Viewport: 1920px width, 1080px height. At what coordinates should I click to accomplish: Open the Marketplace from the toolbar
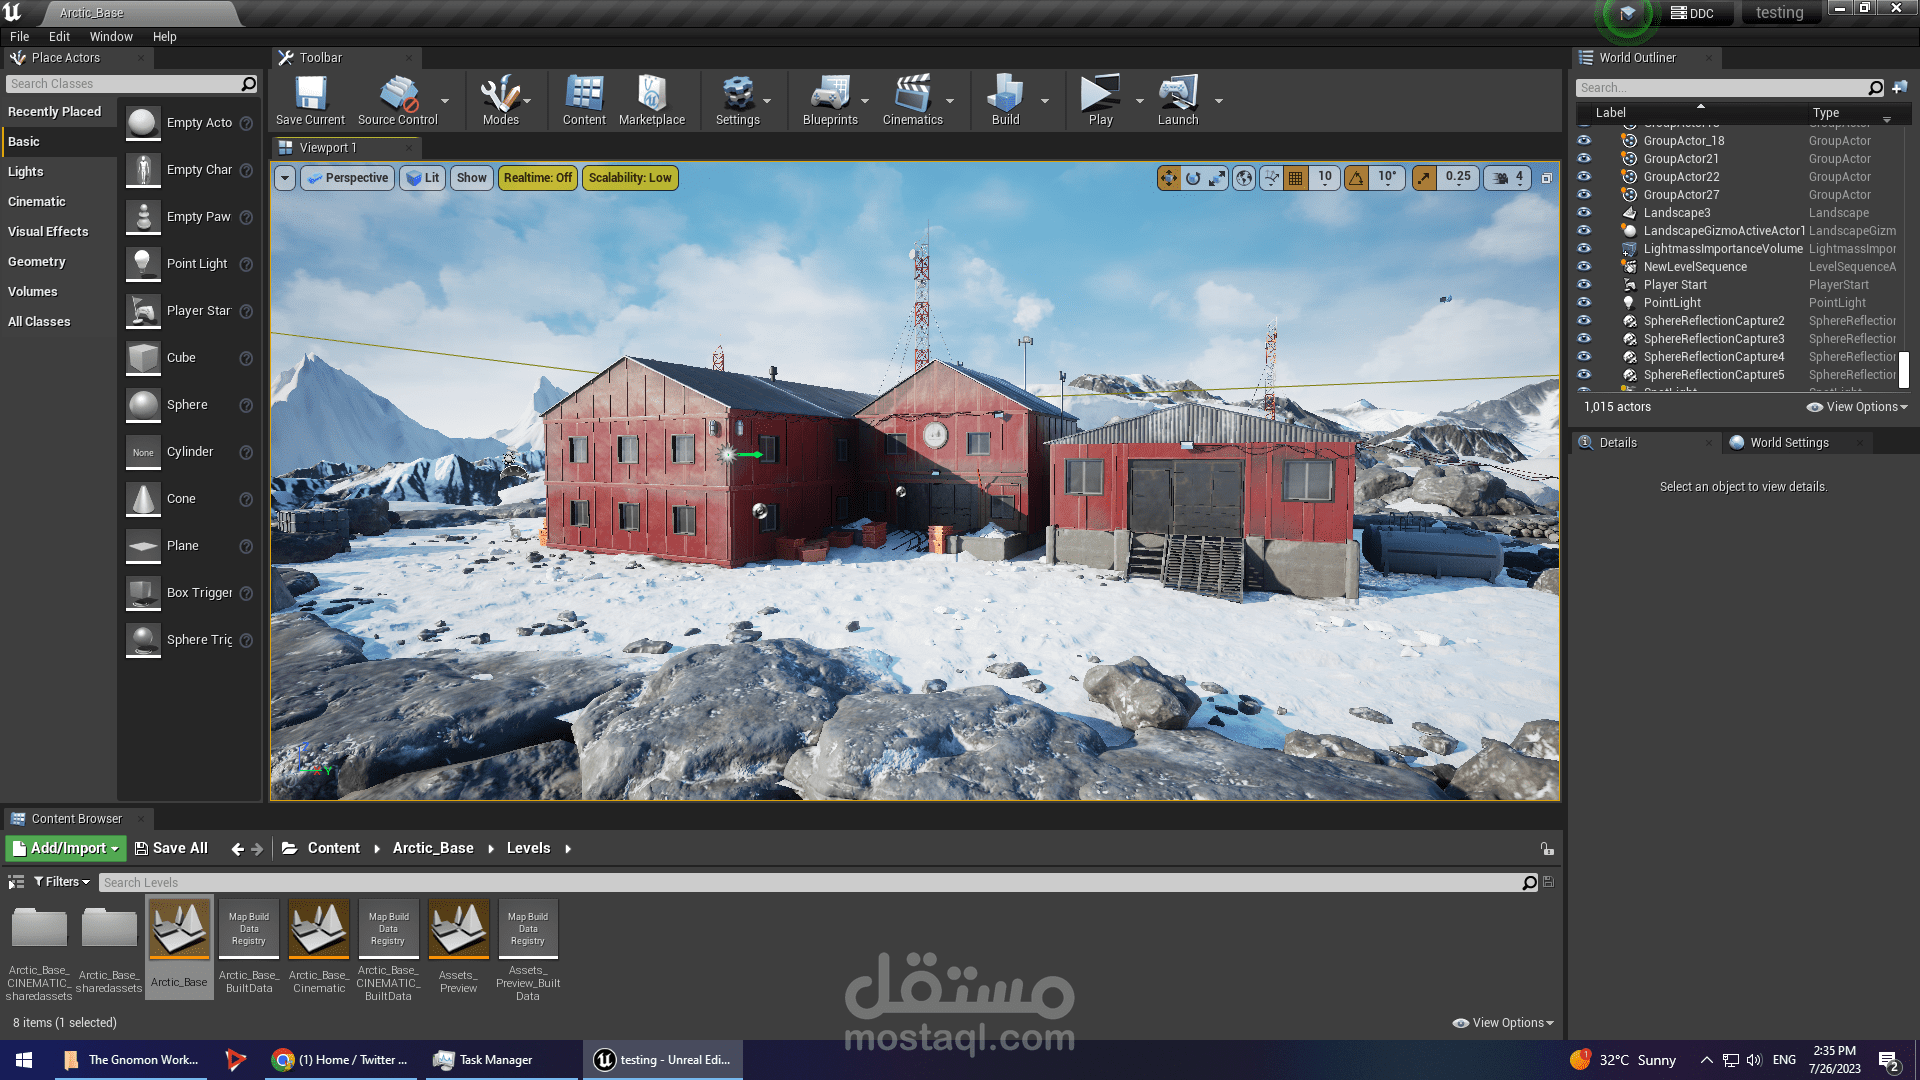tap(651, 99)
